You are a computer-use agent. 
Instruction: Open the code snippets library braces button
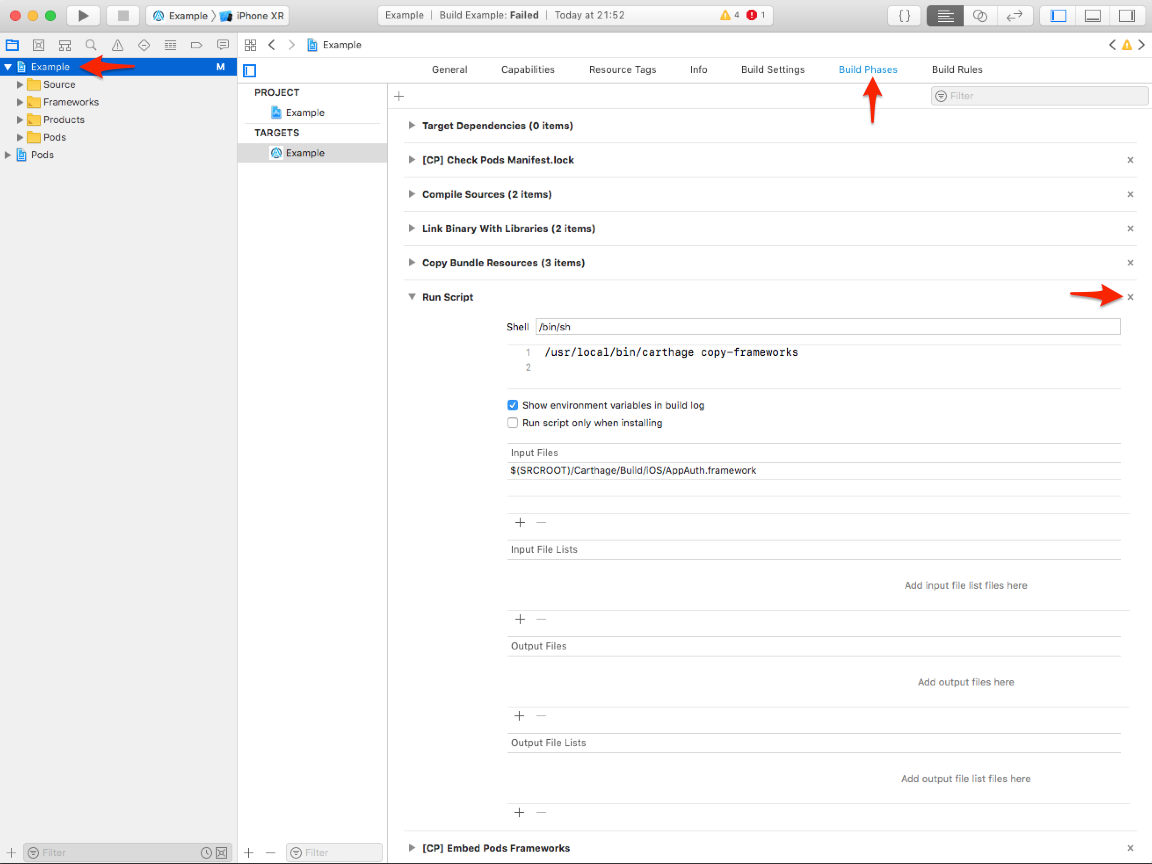[x=904, y=15]
